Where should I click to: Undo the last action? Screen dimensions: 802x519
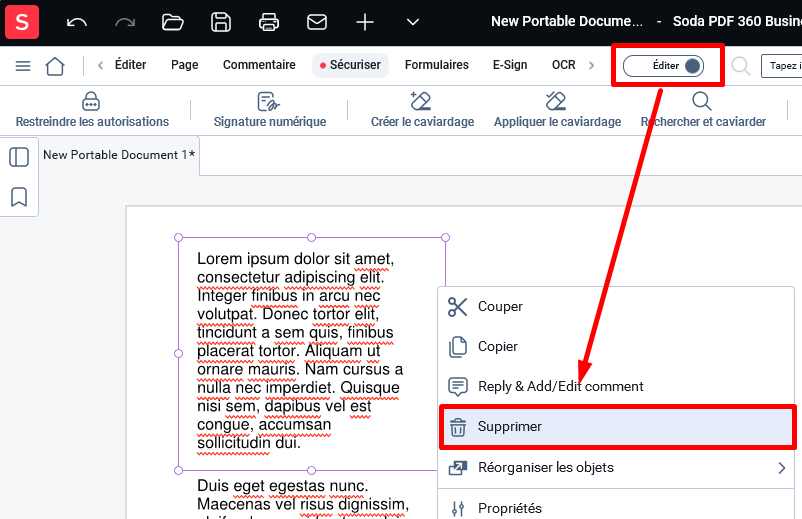click(x=77, y=22)
